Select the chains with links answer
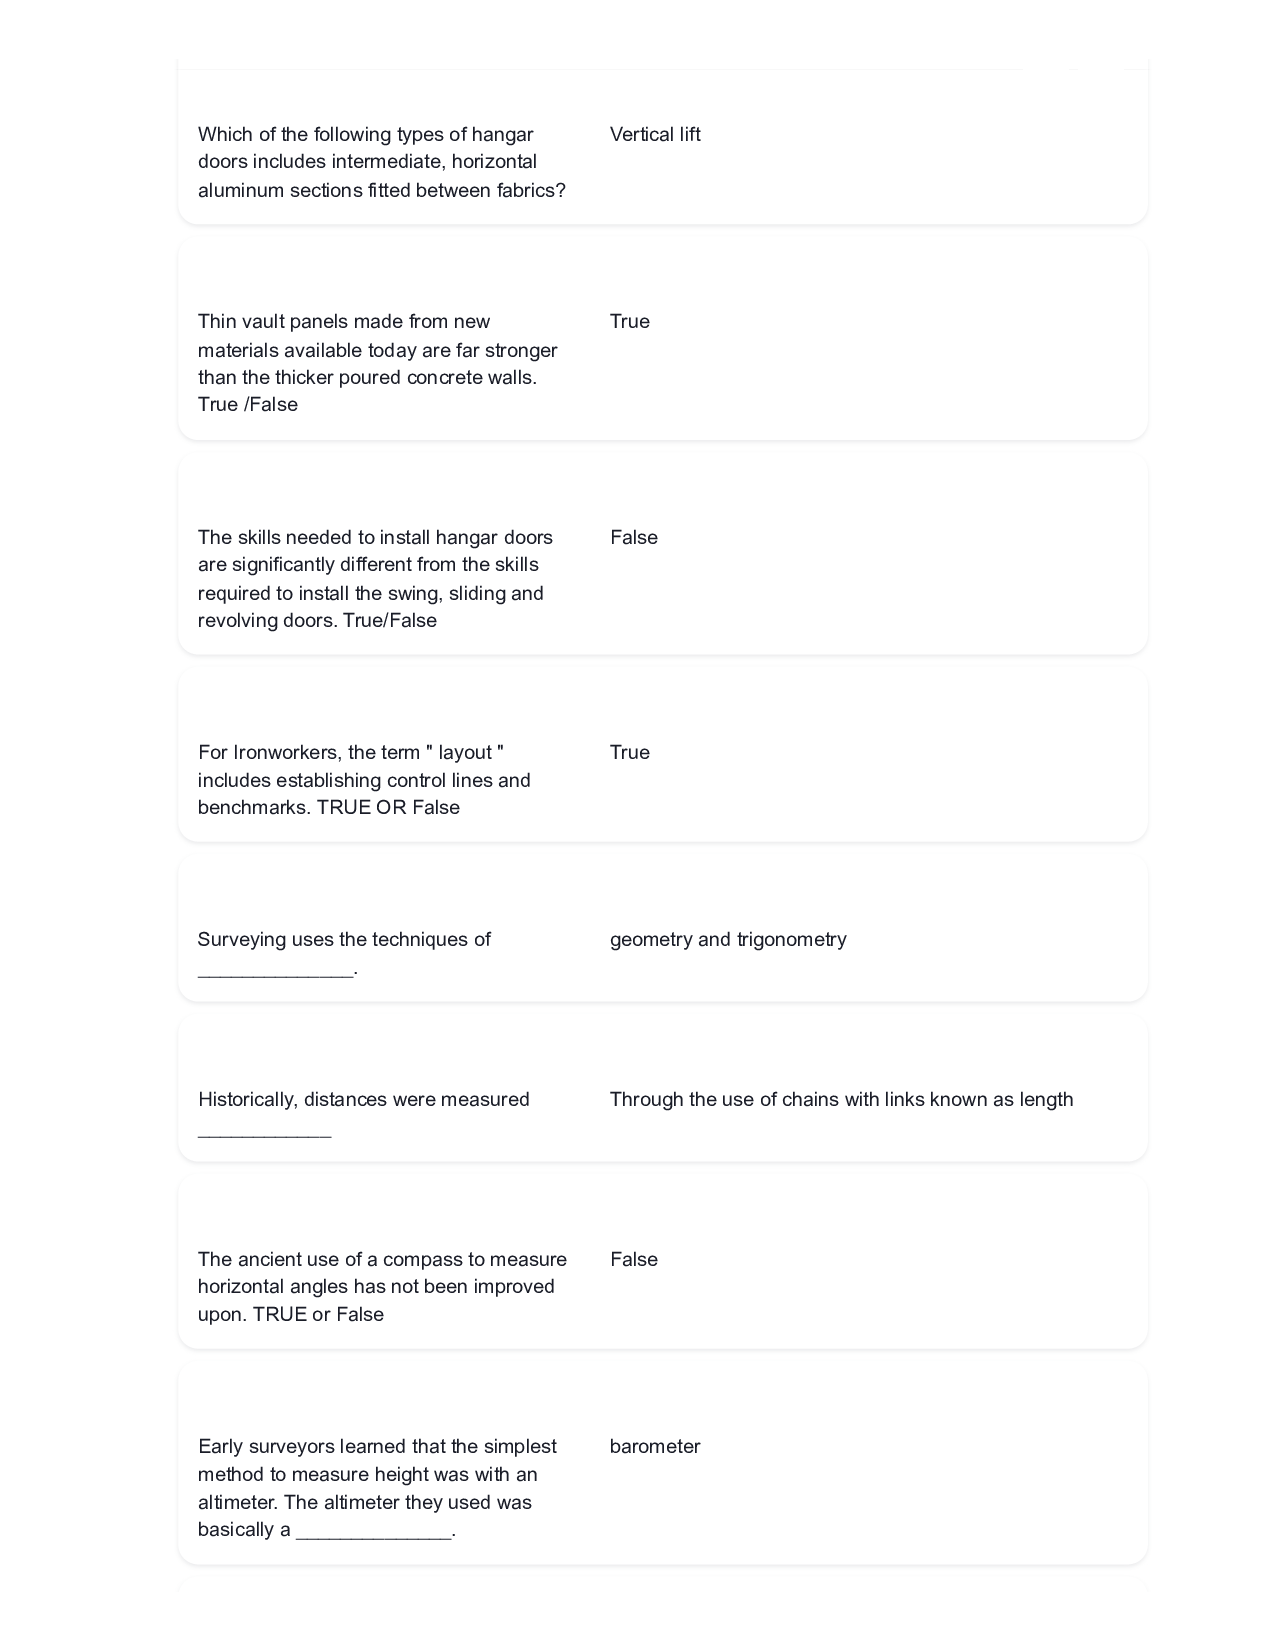The width and height of the screenshot is (1275, 1650). pyautogui.click(x=841, y=1099)
